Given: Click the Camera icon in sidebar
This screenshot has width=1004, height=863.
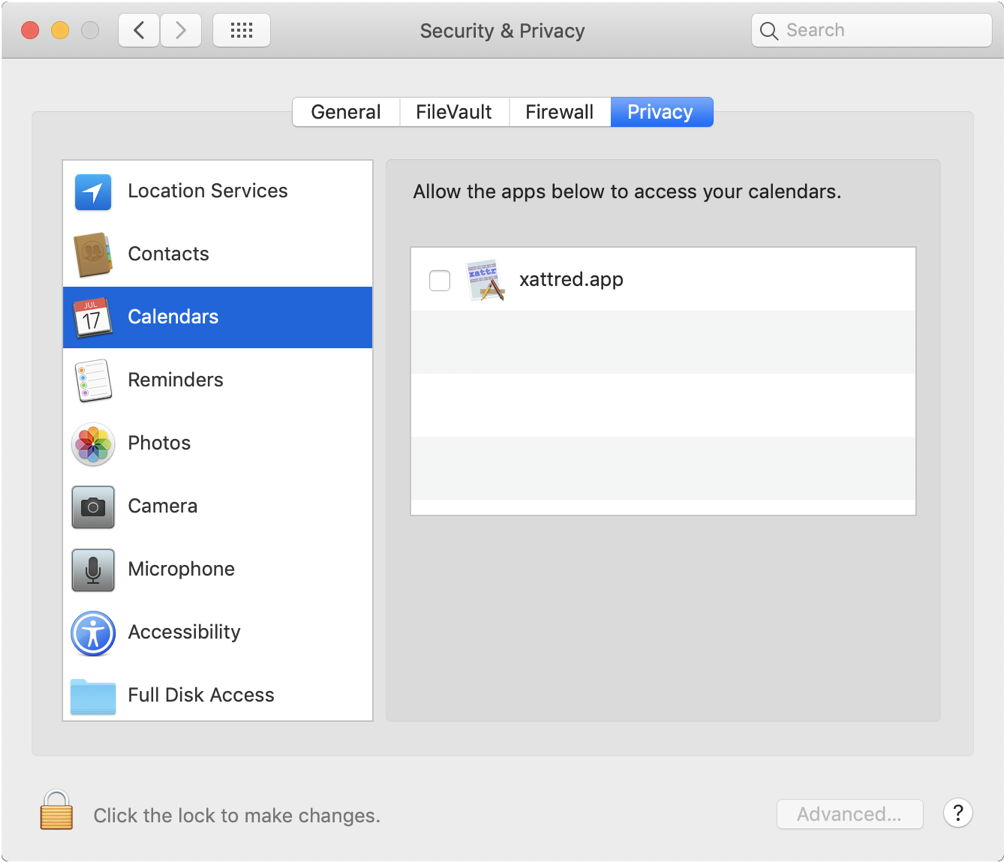Looking at the screenshot, I should click(93, 507).
